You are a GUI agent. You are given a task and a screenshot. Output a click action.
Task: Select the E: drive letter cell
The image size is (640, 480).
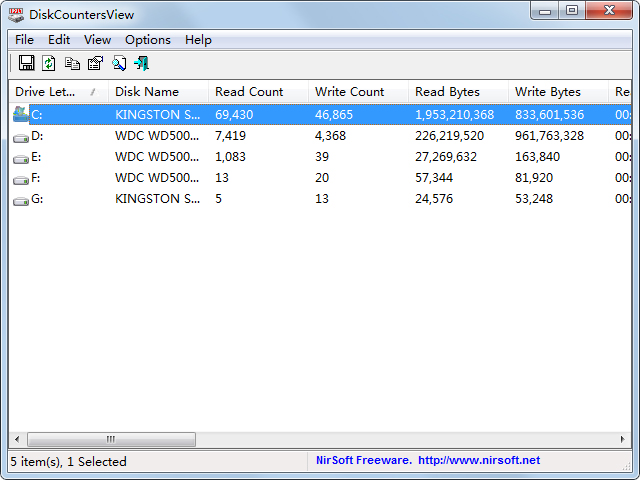[x=36, y=157]
